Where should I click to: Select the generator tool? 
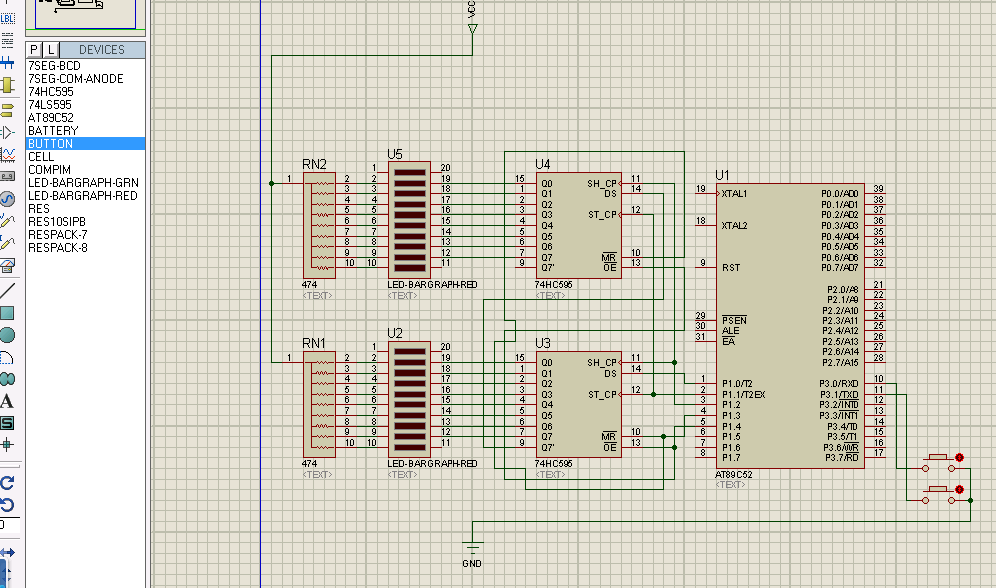tap(7, 199)
